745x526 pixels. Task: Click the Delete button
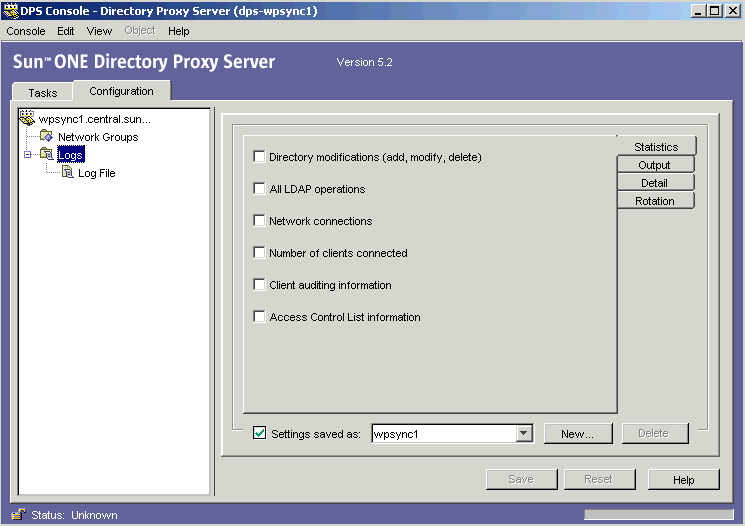pos(654,433)
